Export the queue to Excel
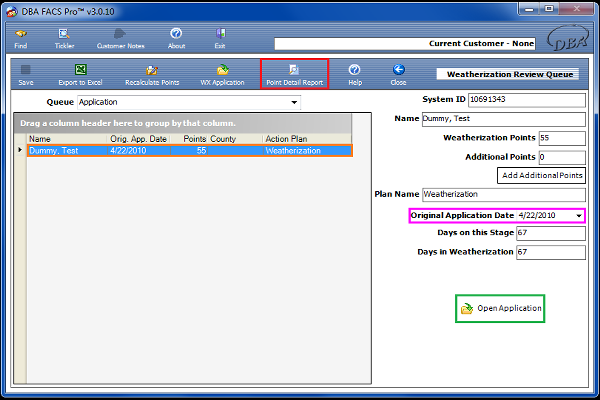This screenshot has width=600, height=400. point(80,75)
